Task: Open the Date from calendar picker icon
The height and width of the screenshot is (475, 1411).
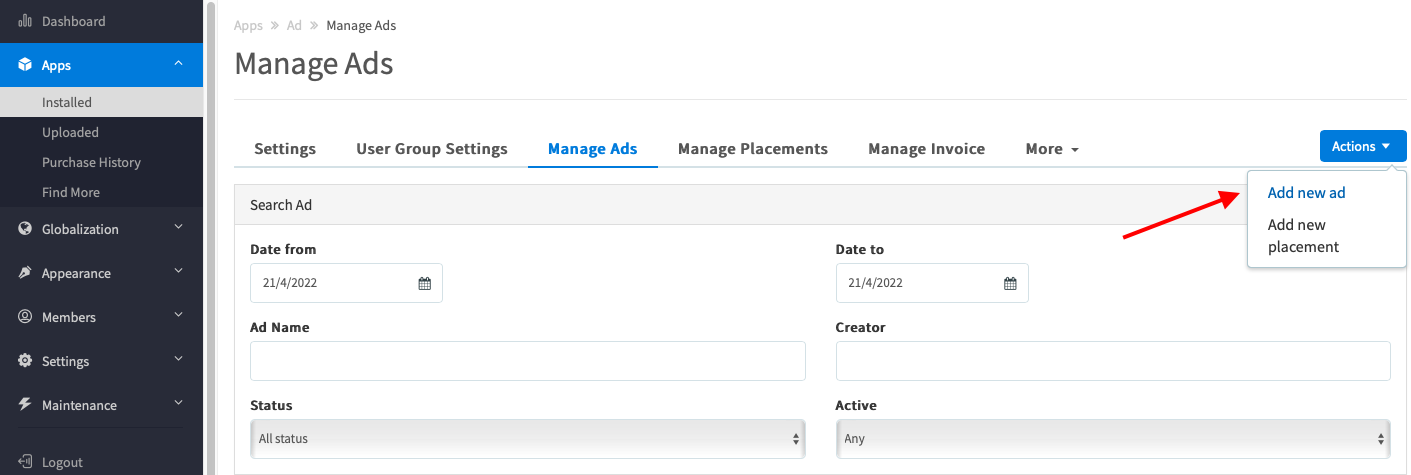Action: [x=424, y=283]
